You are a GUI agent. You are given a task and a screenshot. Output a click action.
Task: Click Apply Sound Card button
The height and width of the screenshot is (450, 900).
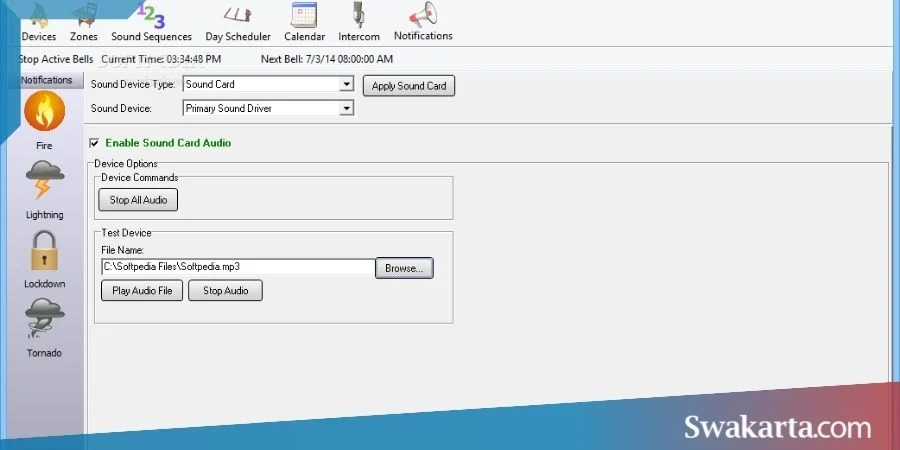[x=409, y=86]
